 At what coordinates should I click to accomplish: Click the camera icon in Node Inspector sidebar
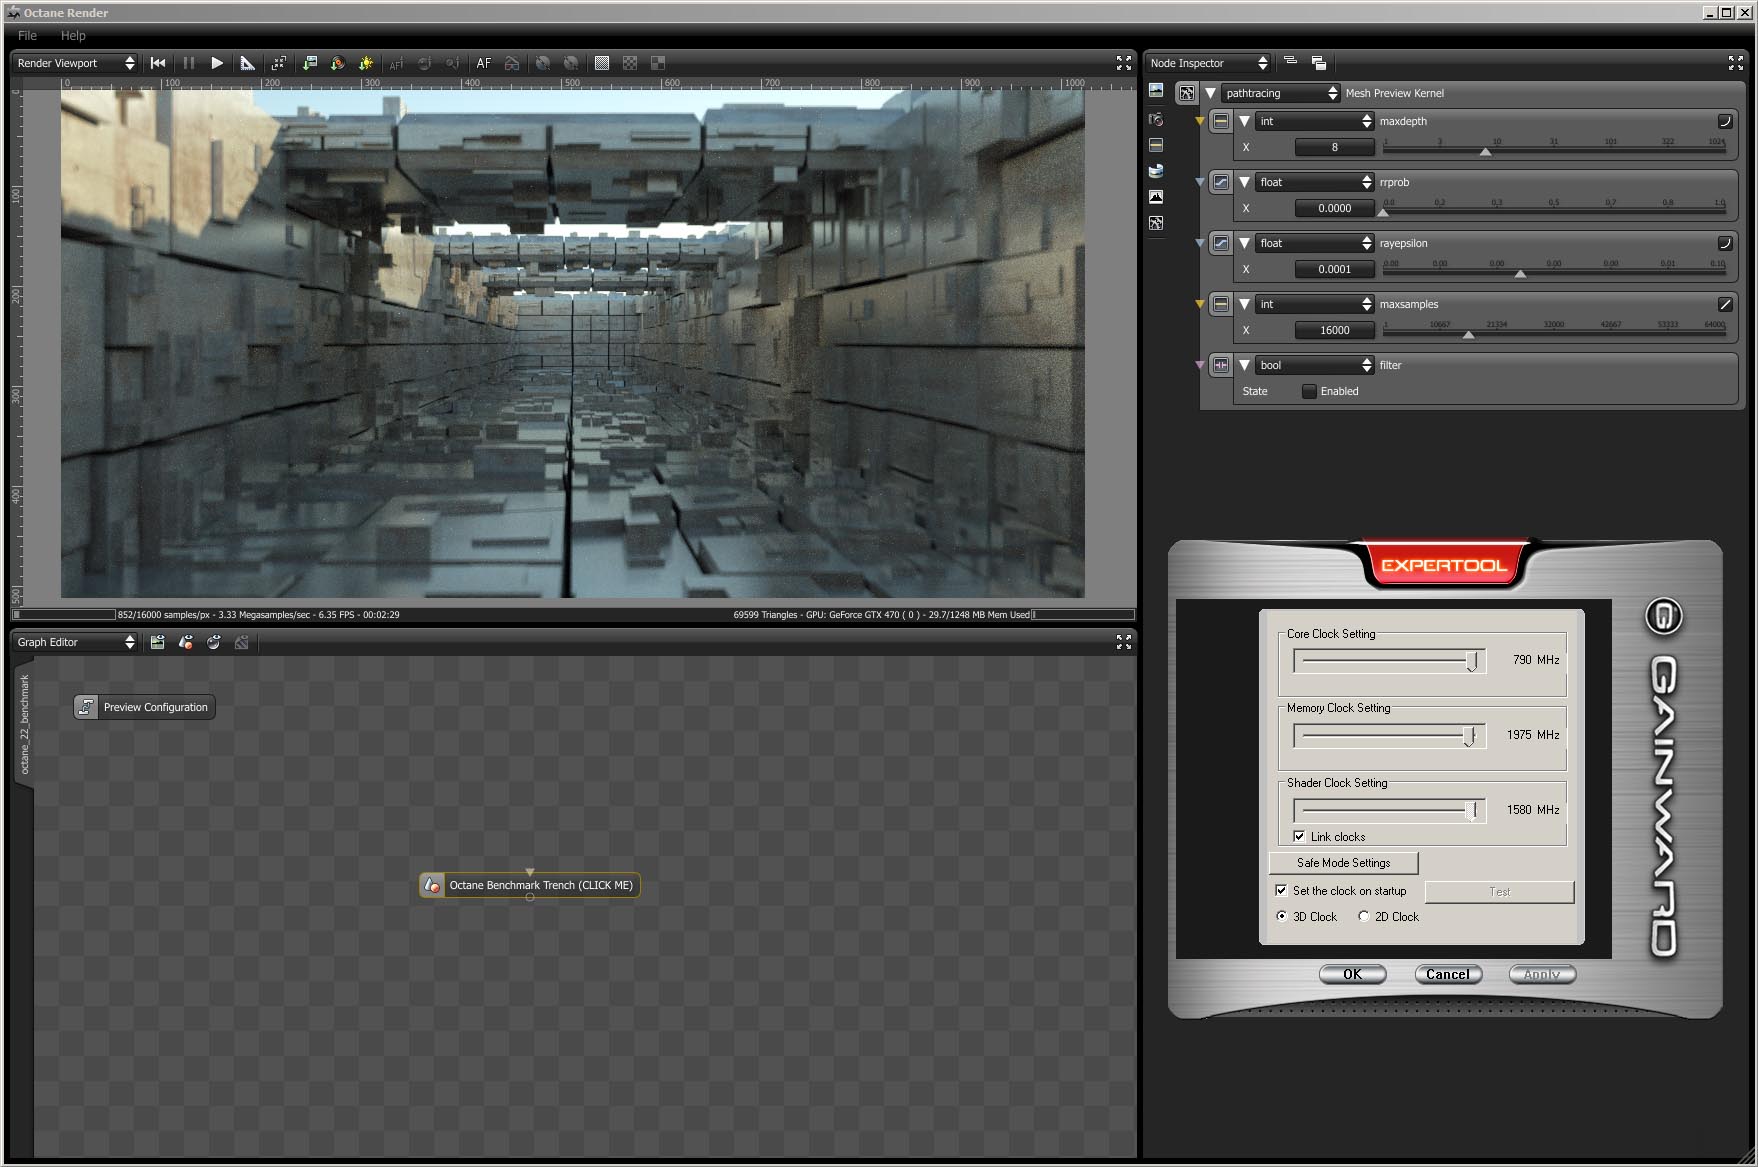click(x=1156, y=119)
